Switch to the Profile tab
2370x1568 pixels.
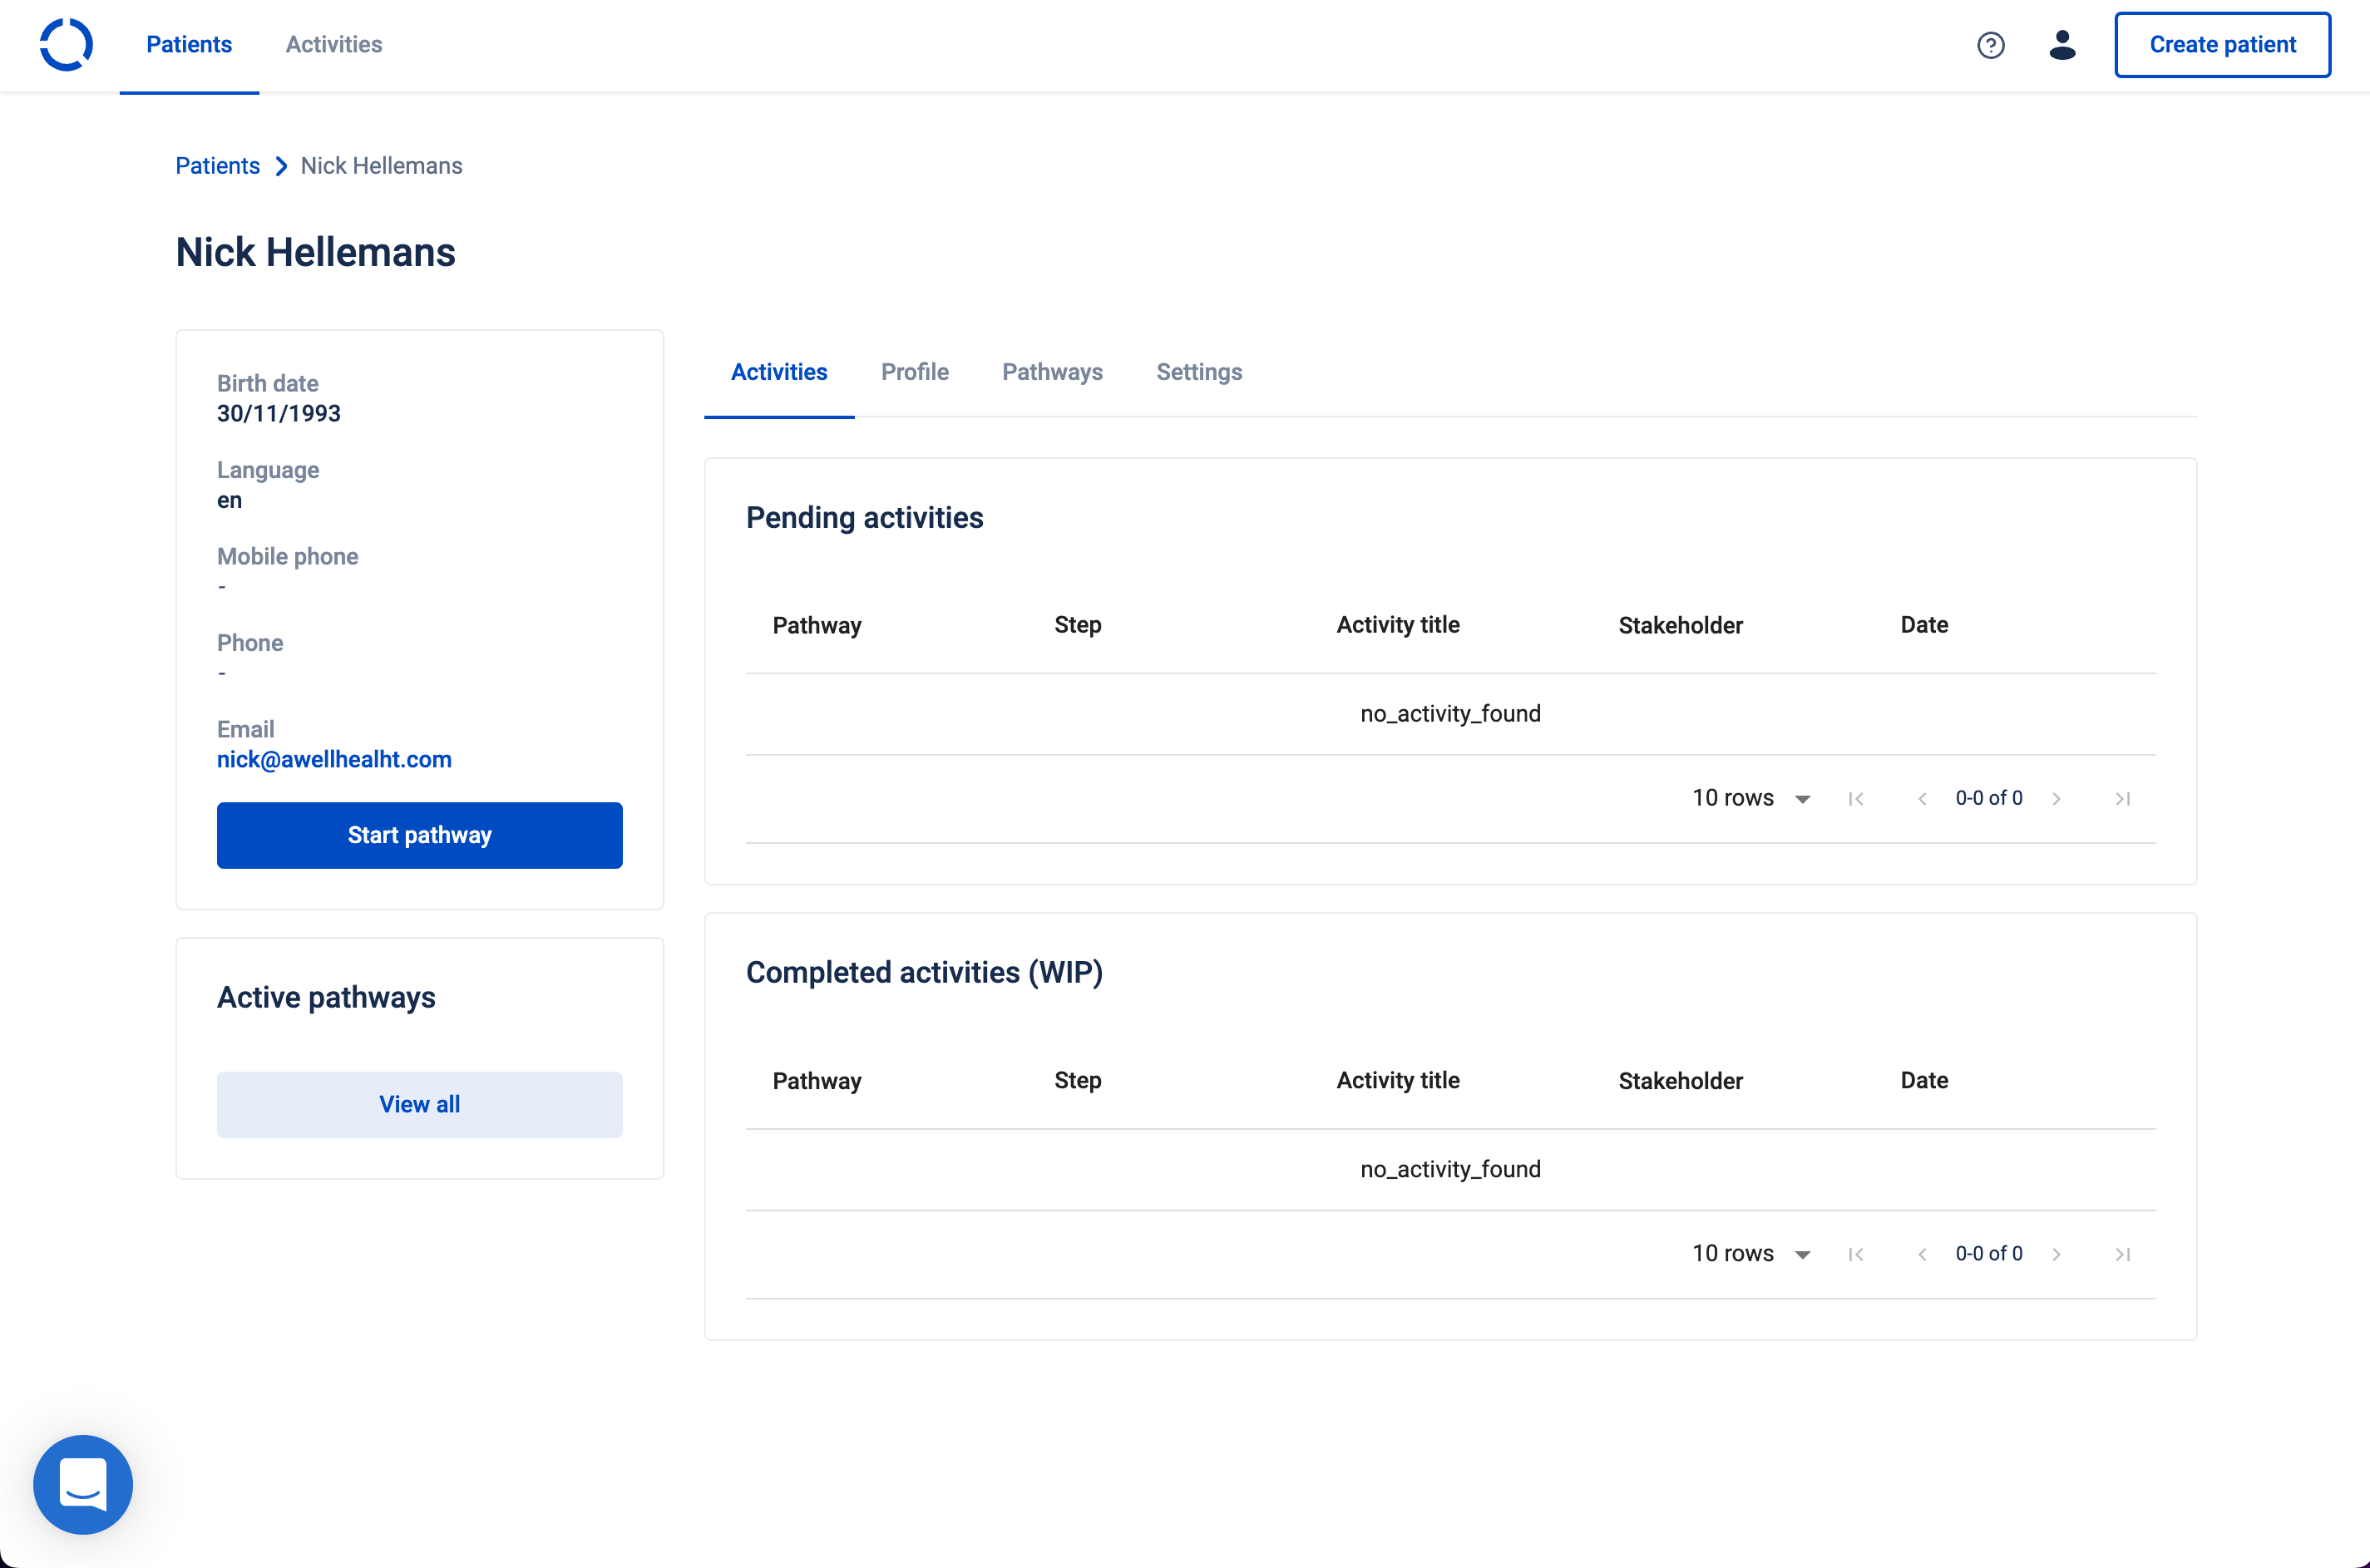point(914,372)
